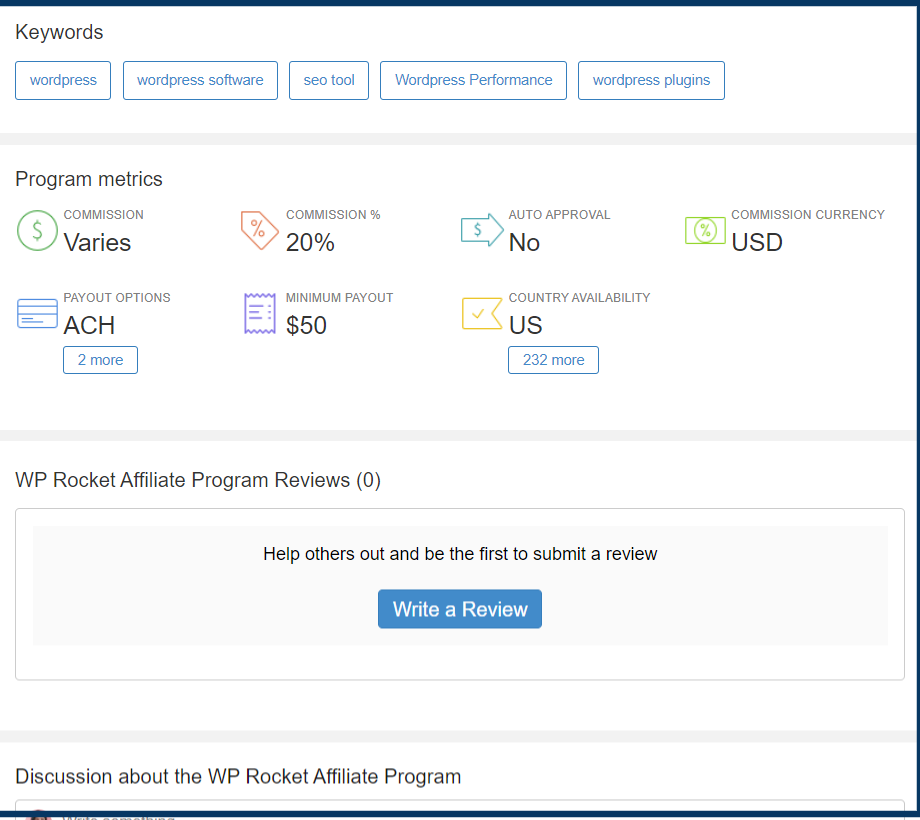Click the 'USD' commission currency value

click(x=757, y=242)
